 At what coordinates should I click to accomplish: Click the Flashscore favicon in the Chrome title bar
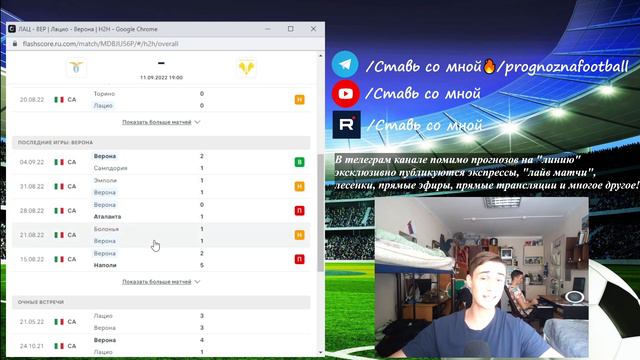[12, 29]
